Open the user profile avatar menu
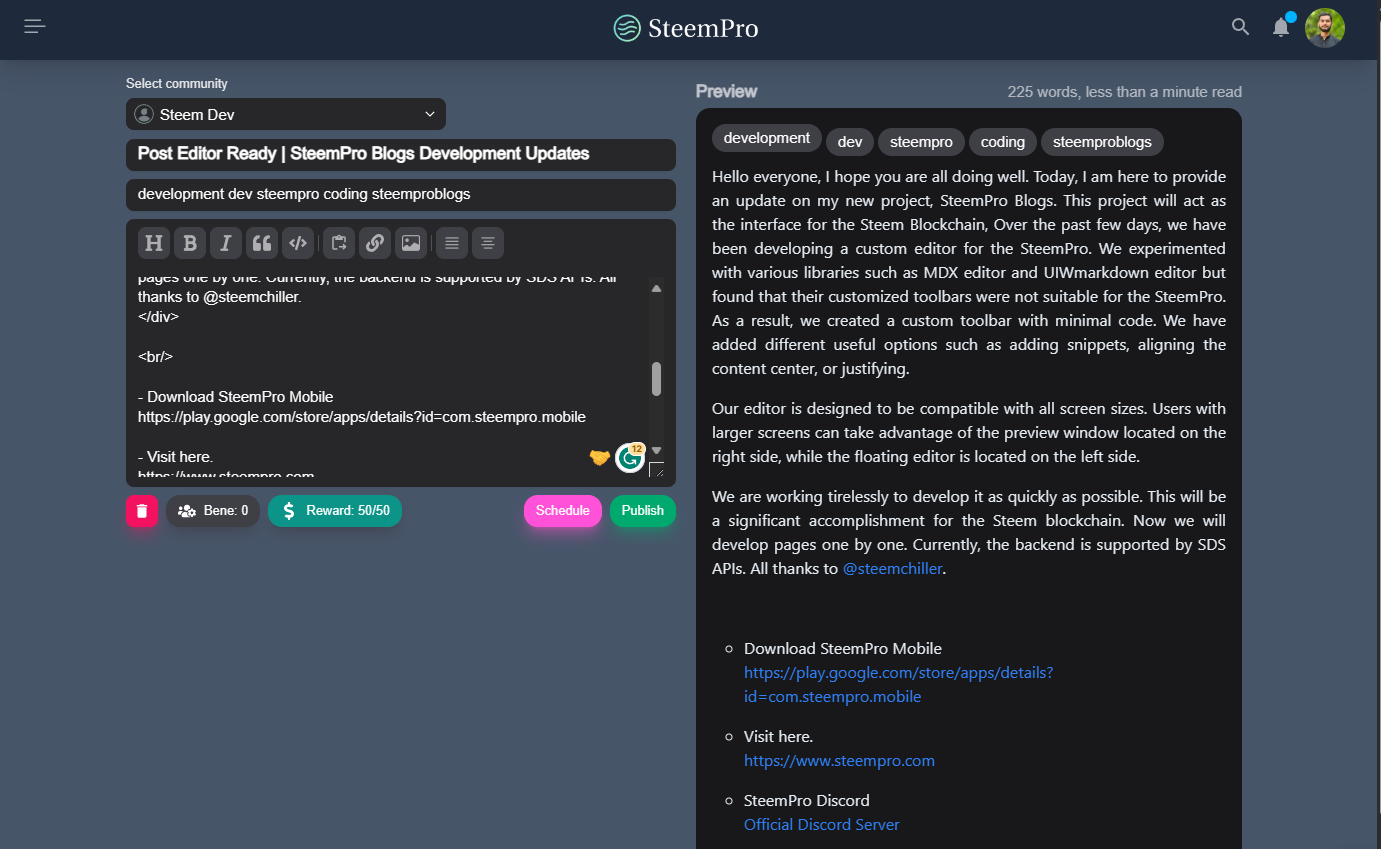 point(1325,28)
